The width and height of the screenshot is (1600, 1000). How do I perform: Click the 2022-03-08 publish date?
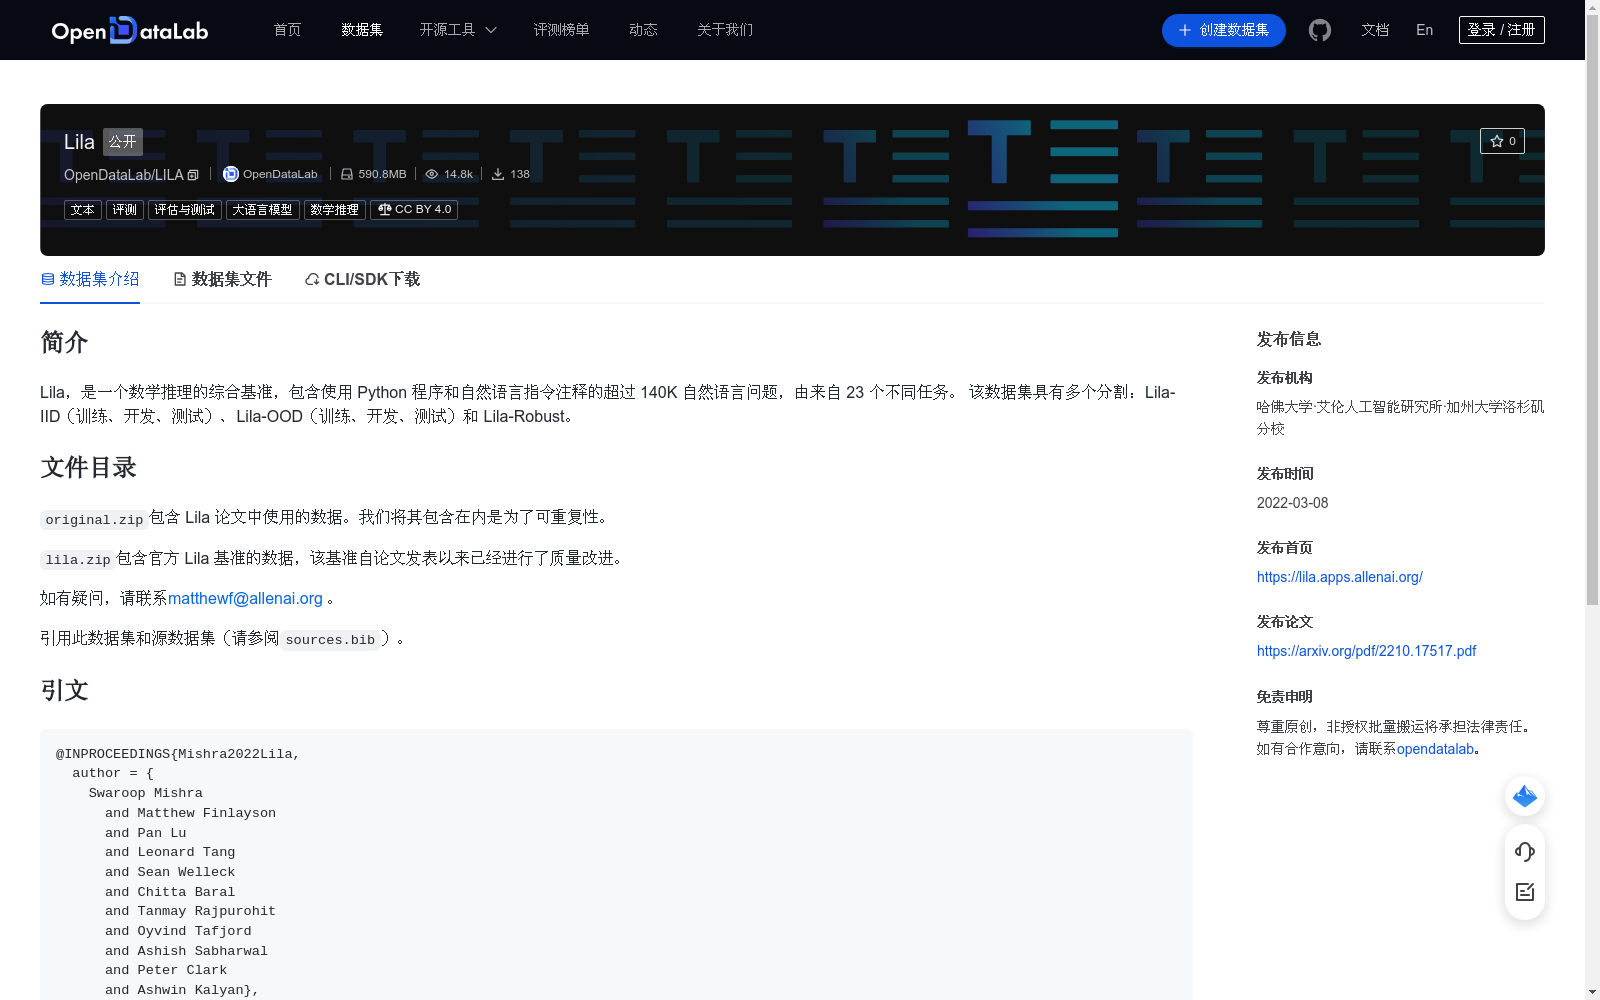tap(1293, 503)
